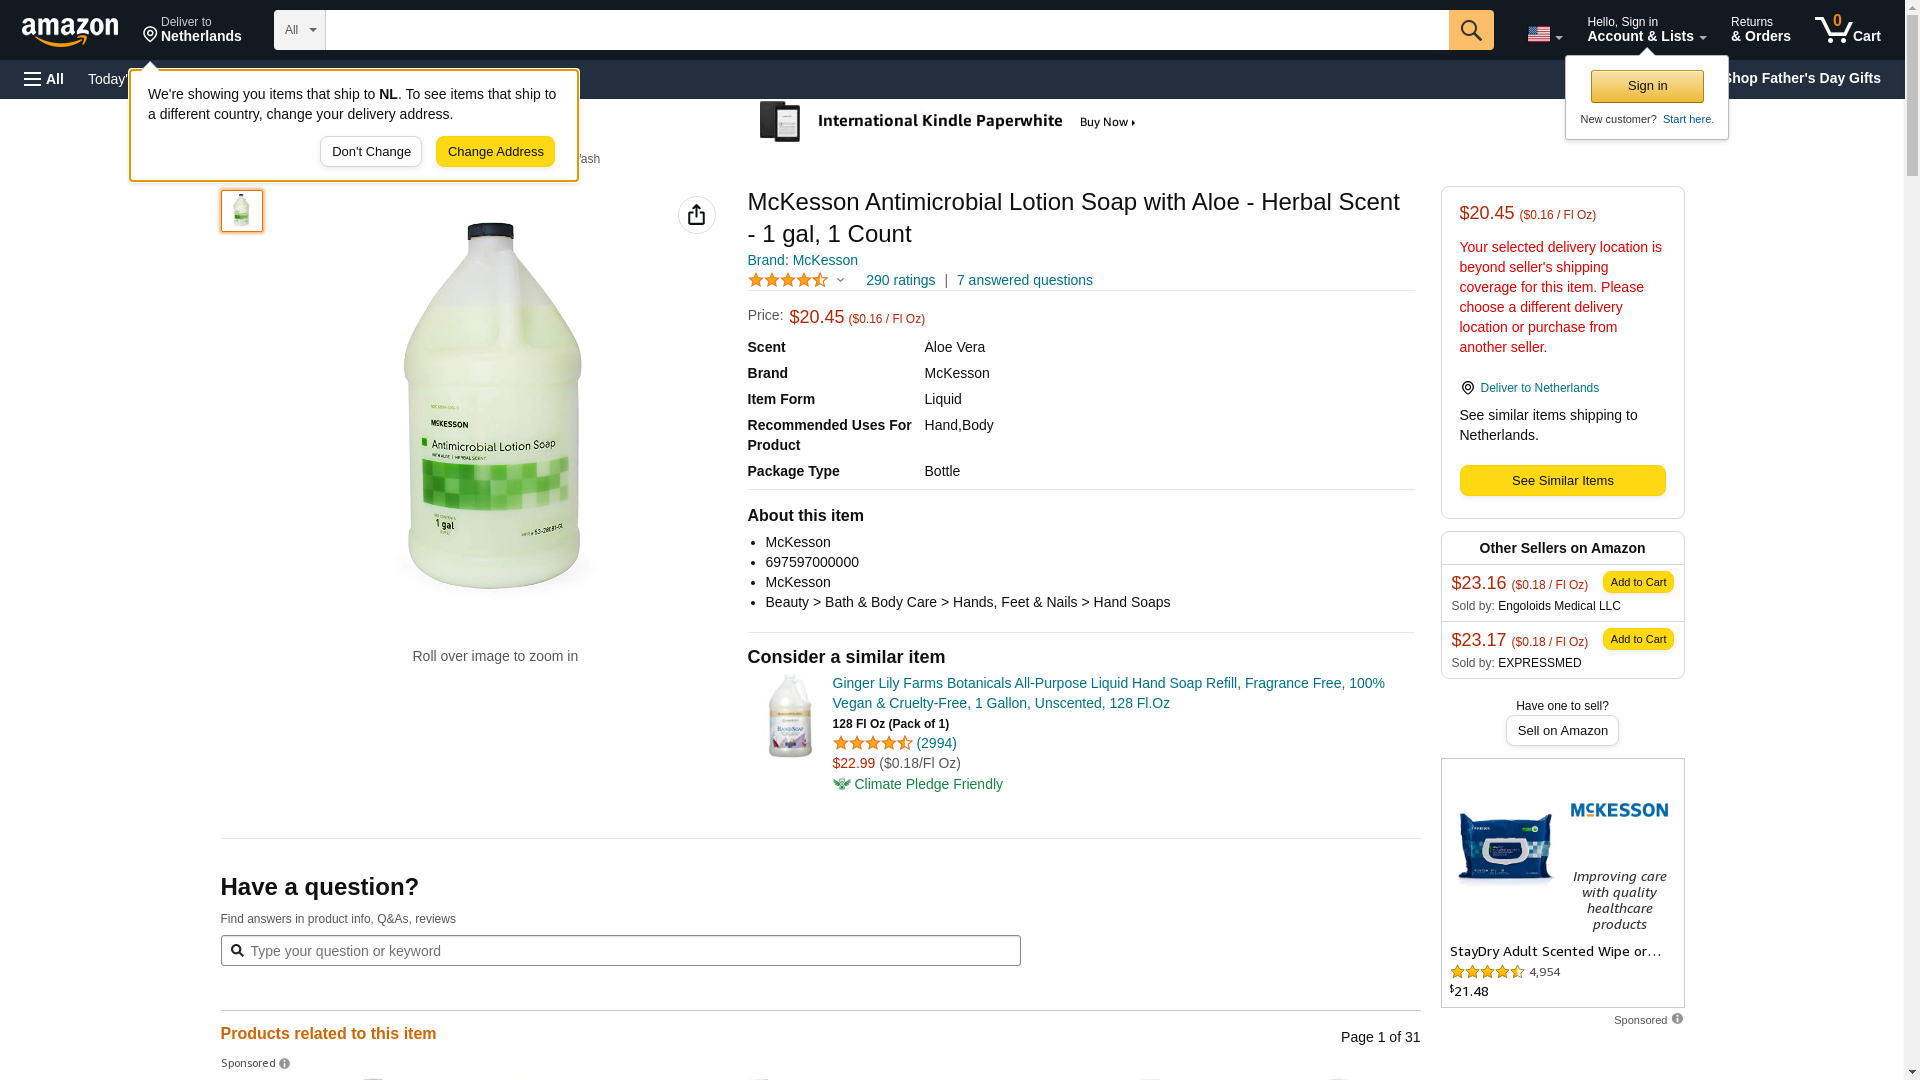1920x1080 pixels.
Task: Open Shop Father's Day Gifts
Action: [1801, 78]
